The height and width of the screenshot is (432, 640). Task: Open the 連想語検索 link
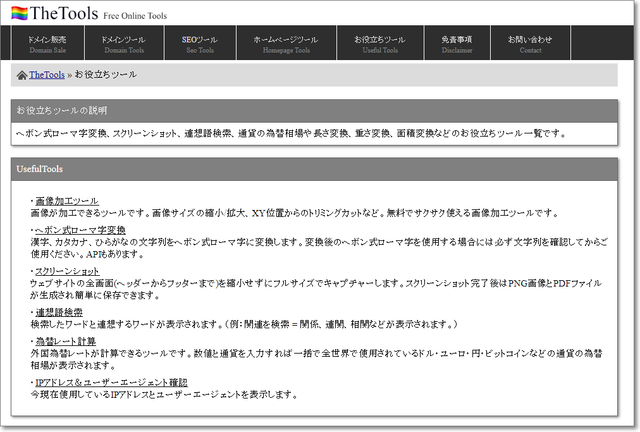tap(59, 312)
